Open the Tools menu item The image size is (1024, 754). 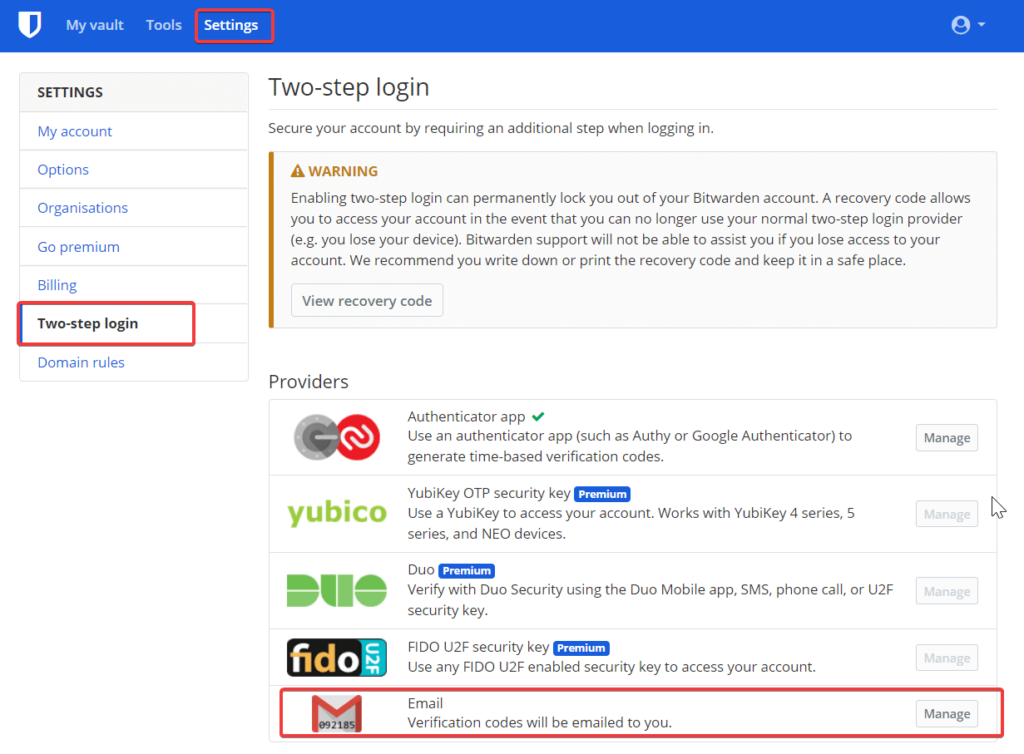(164, 25)
